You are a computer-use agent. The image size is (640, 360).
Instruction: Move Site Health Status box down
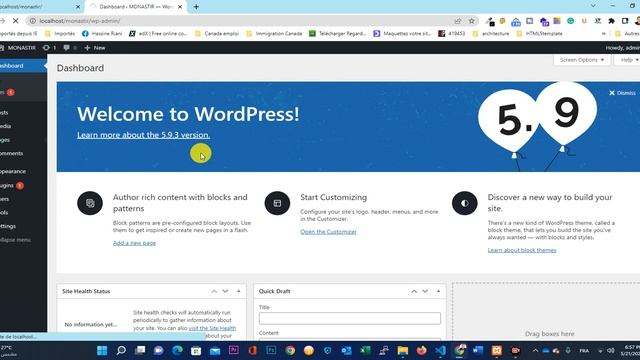coord(225,291)
